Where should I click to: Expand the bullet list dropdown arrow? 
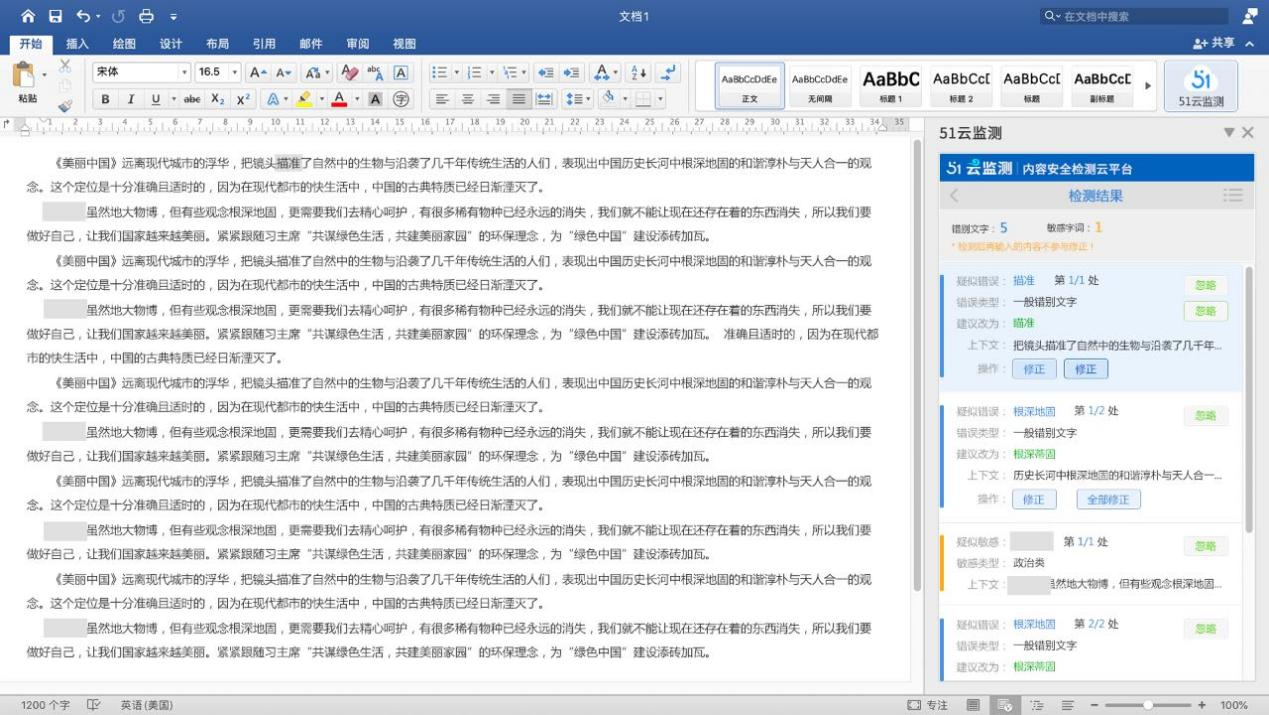tap(457, 72)
